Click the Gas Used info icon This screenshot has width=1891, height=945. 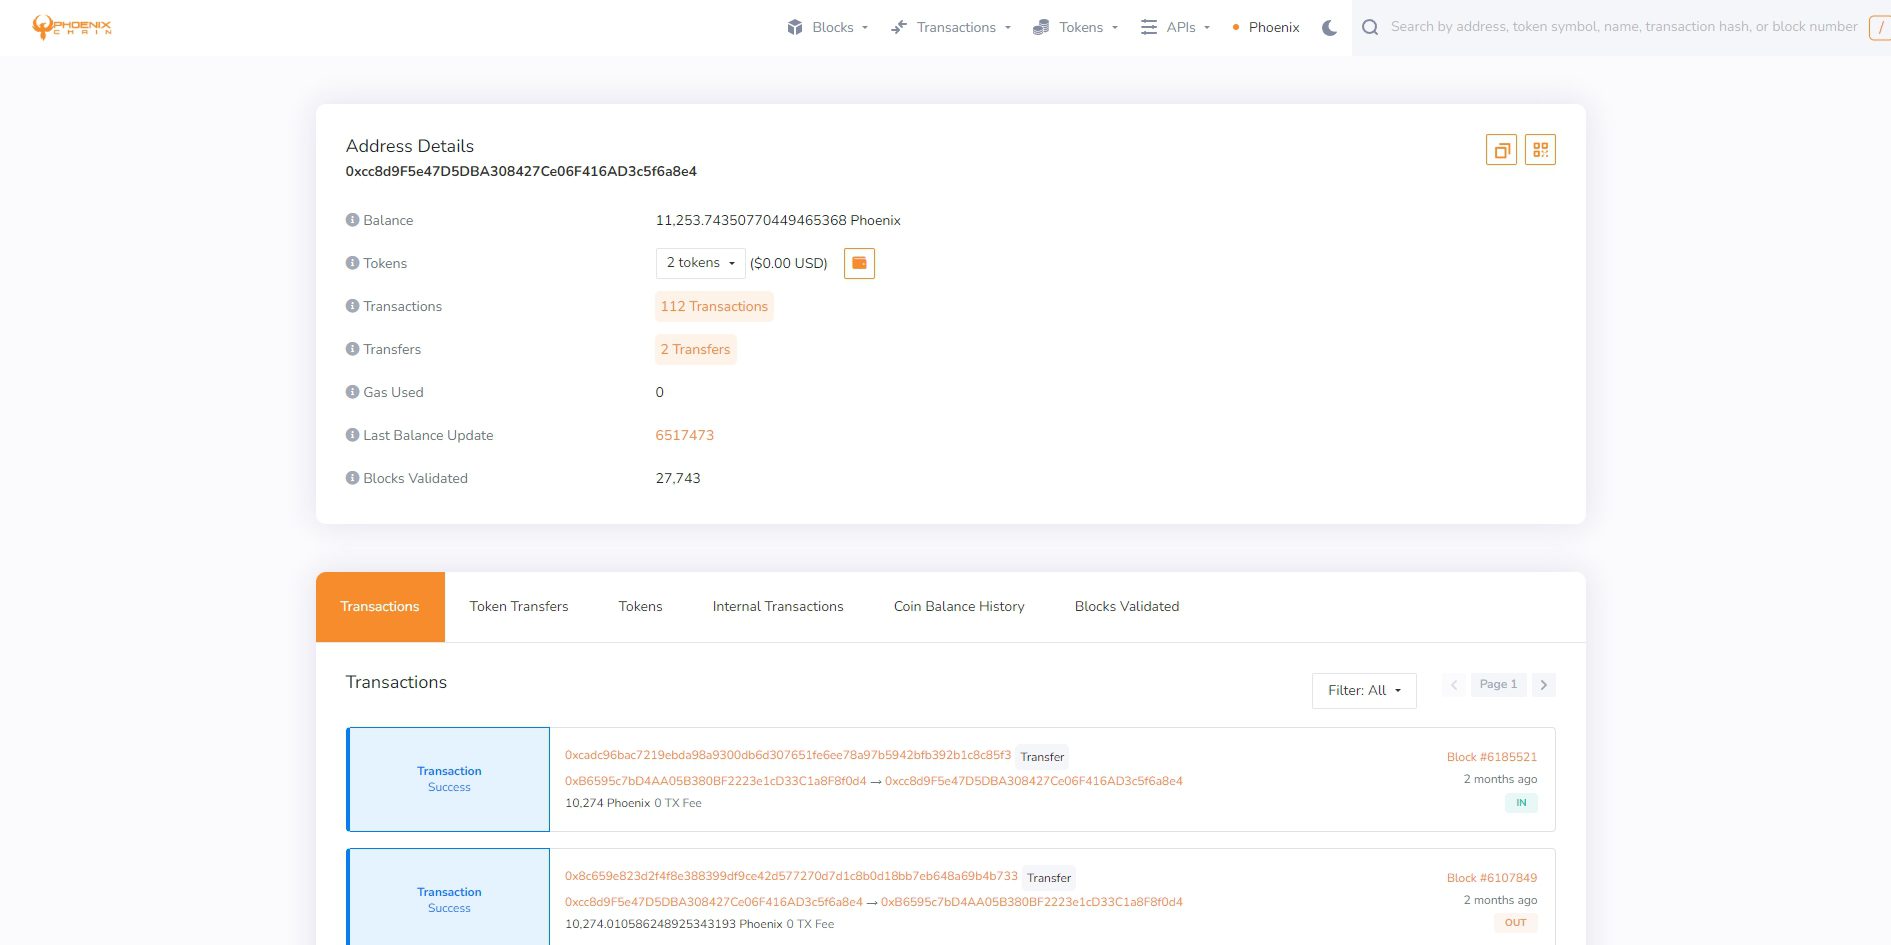coord(352,392)
